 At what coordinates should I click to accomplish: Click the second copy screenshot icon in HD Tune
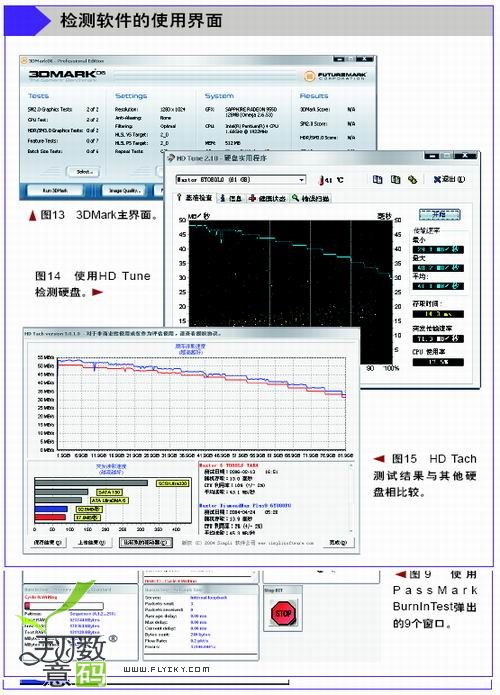pos(395,179)
